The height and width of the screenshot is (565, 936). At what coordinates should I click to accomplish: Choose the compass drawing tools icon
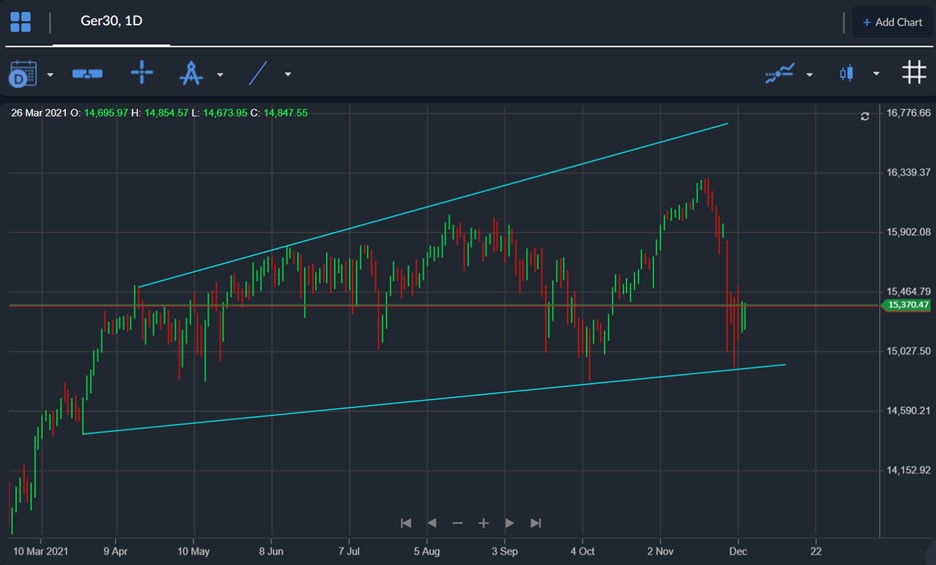coord(191,73)
